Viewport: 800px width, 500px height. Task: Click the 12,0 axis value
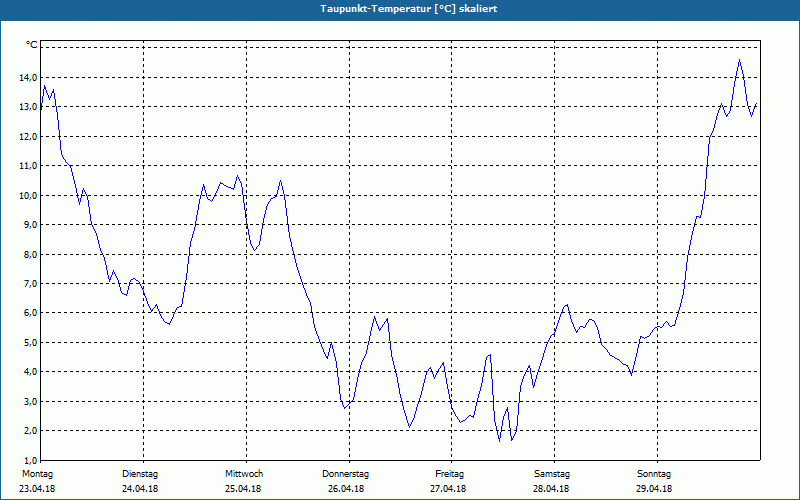(28, 136)
